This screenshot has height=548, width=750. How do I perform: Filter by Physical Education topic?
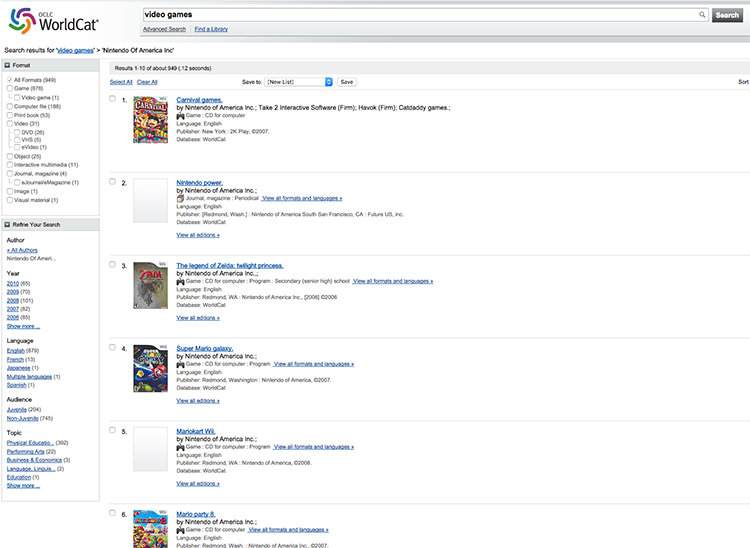(30, 443)
